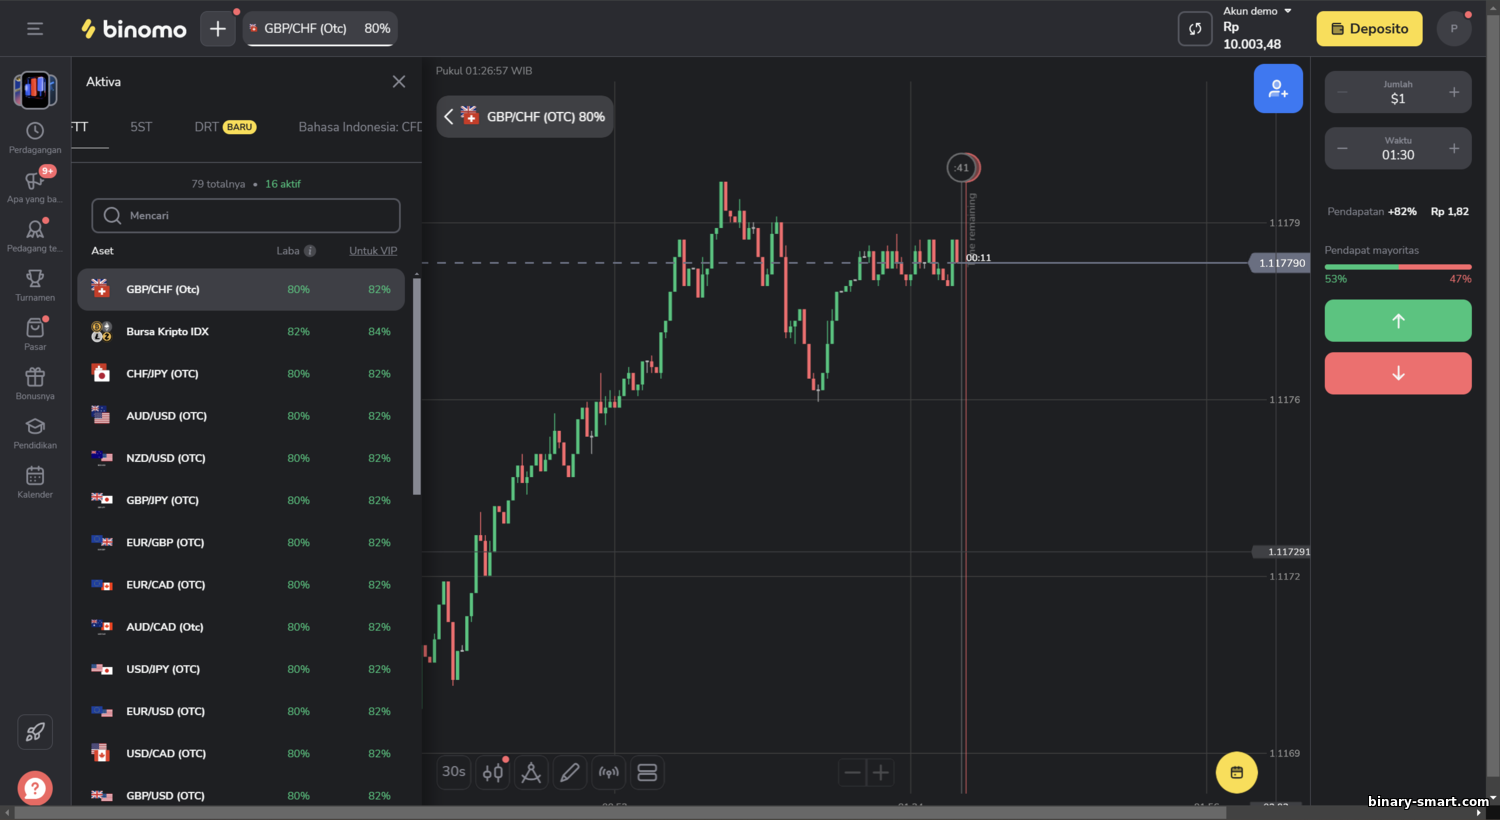The image size is (1500, 820).
Task: Open the drawing compass tools
Action: coord(531,772)
